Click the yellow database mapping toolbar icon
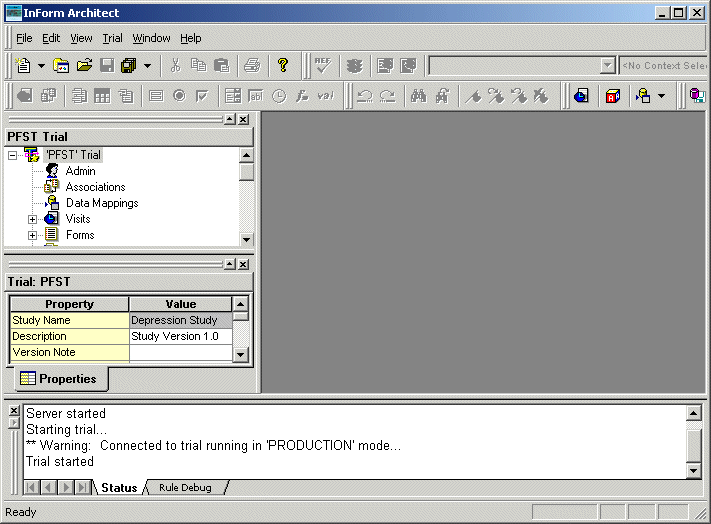The height and width of the screenshot is (524, 711). [x=643, y=96]
